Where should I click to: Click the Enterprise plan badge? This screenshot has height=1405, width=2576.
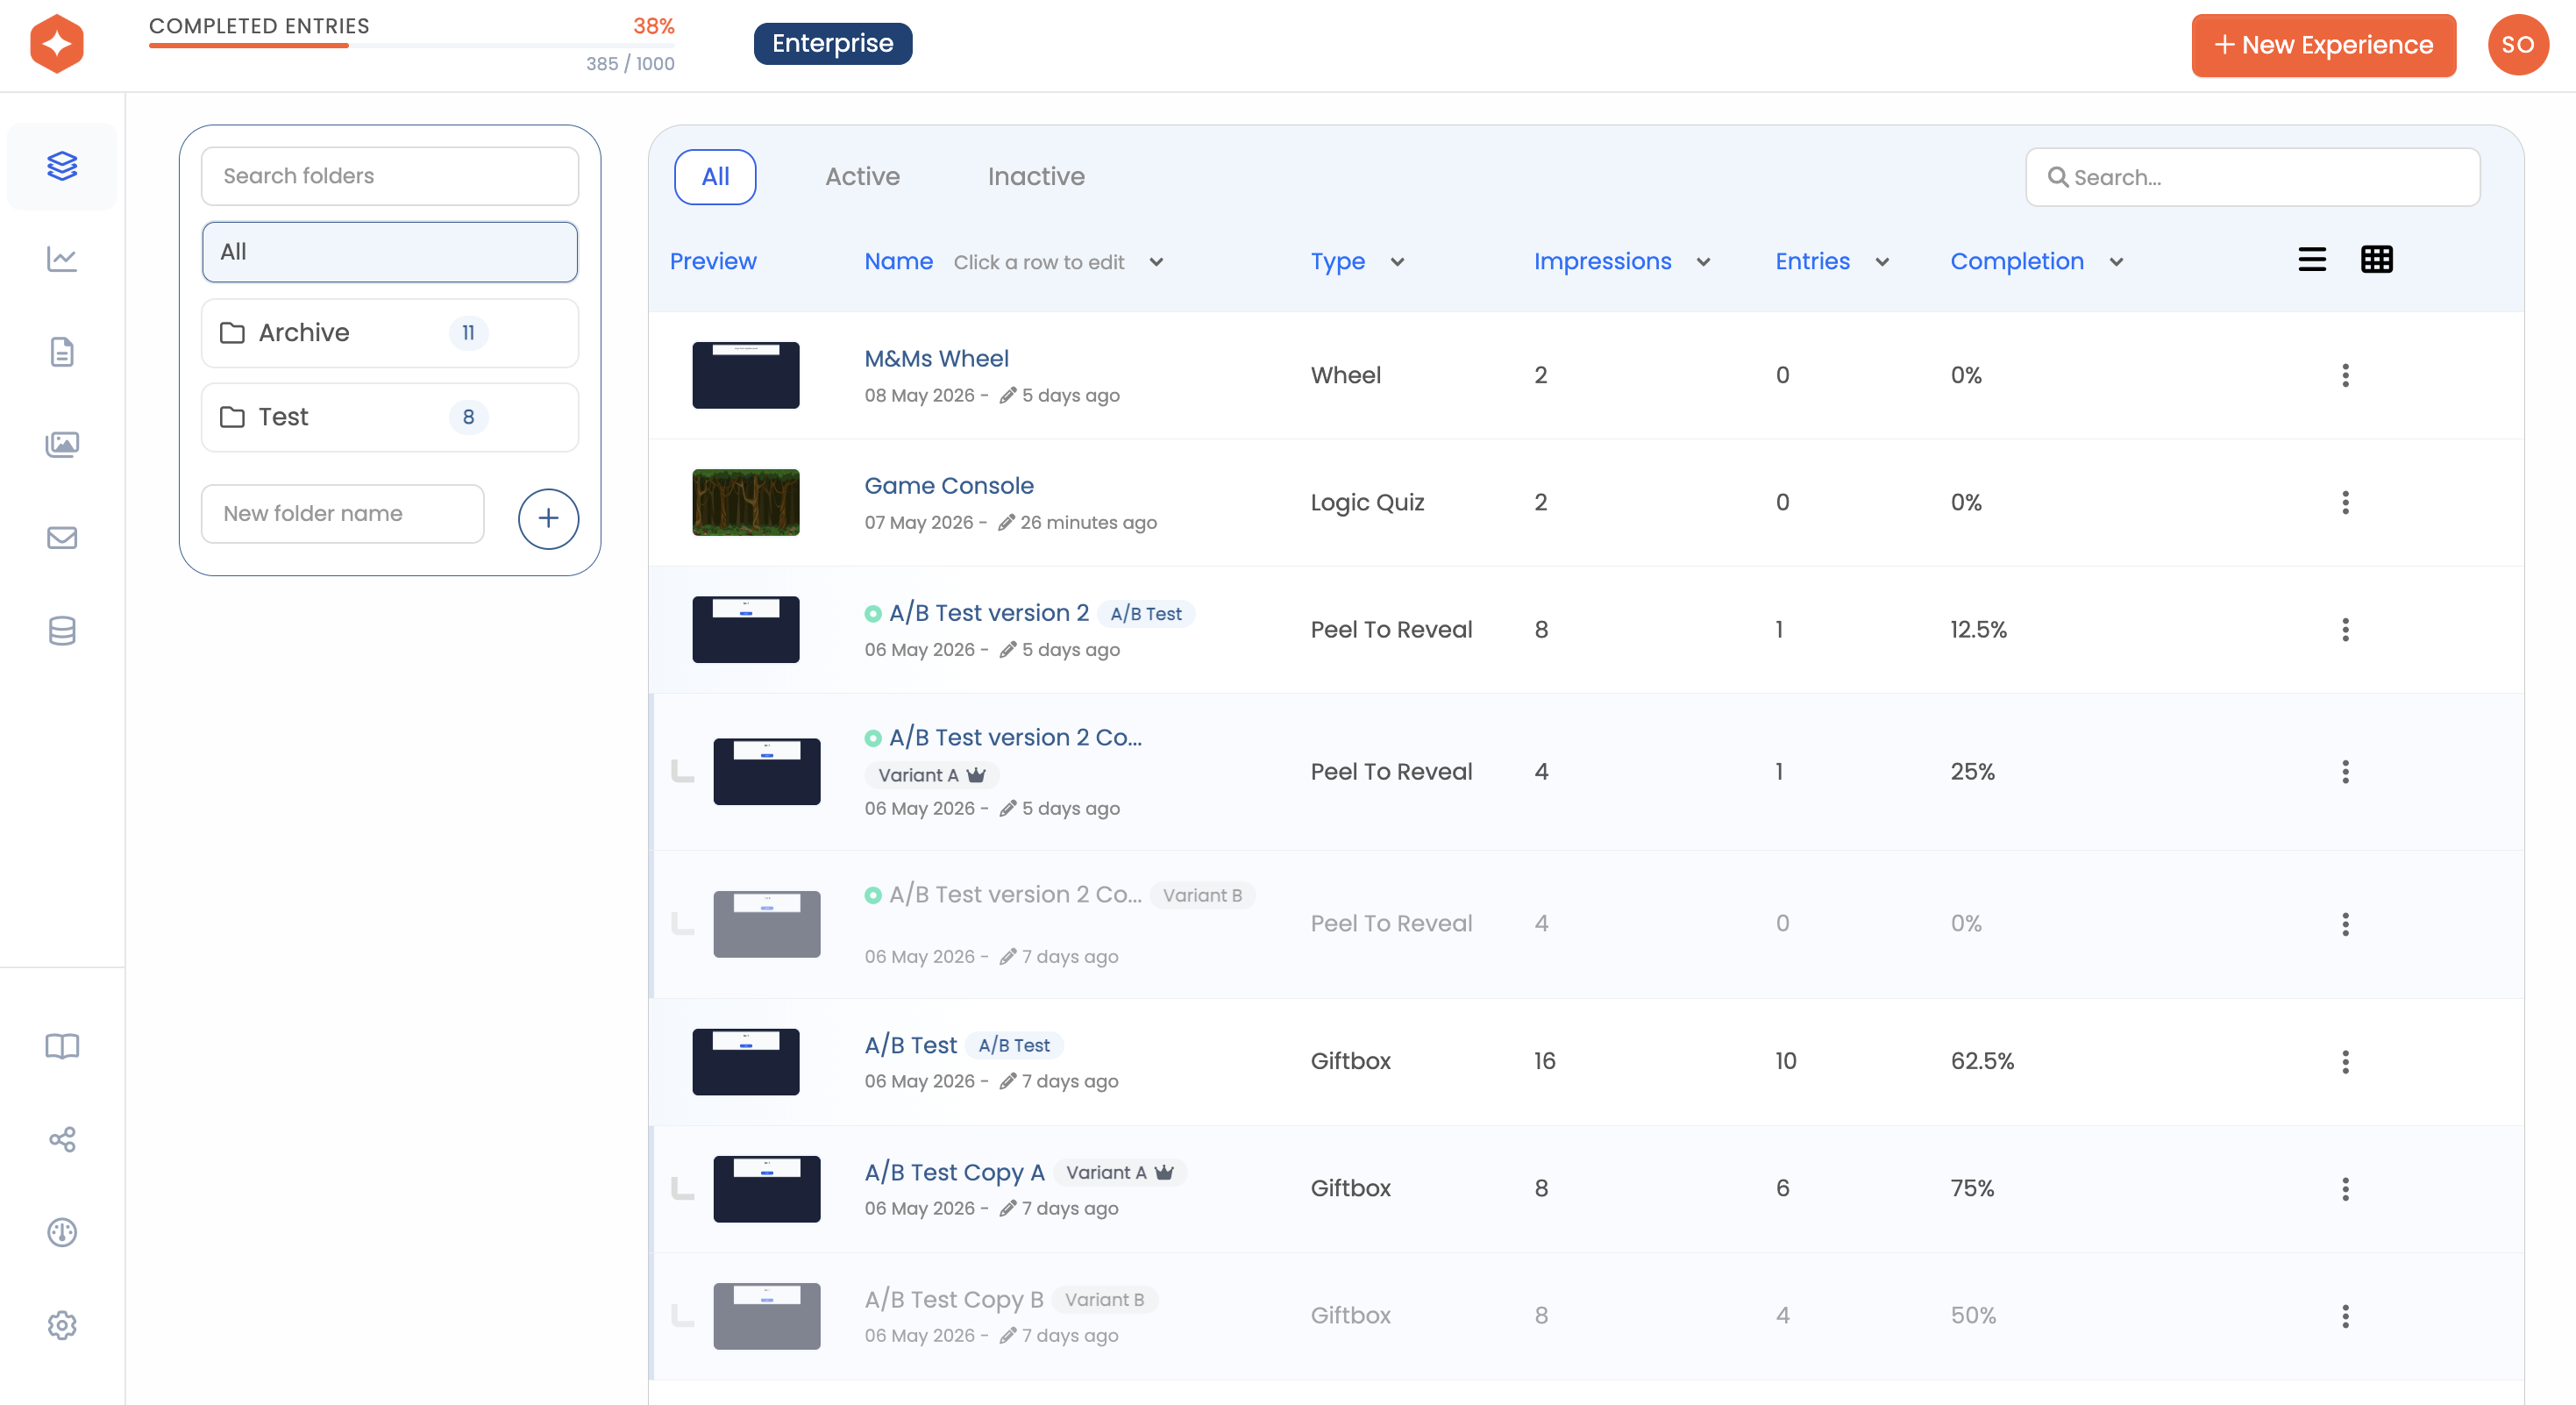click(x=832, y=44)
